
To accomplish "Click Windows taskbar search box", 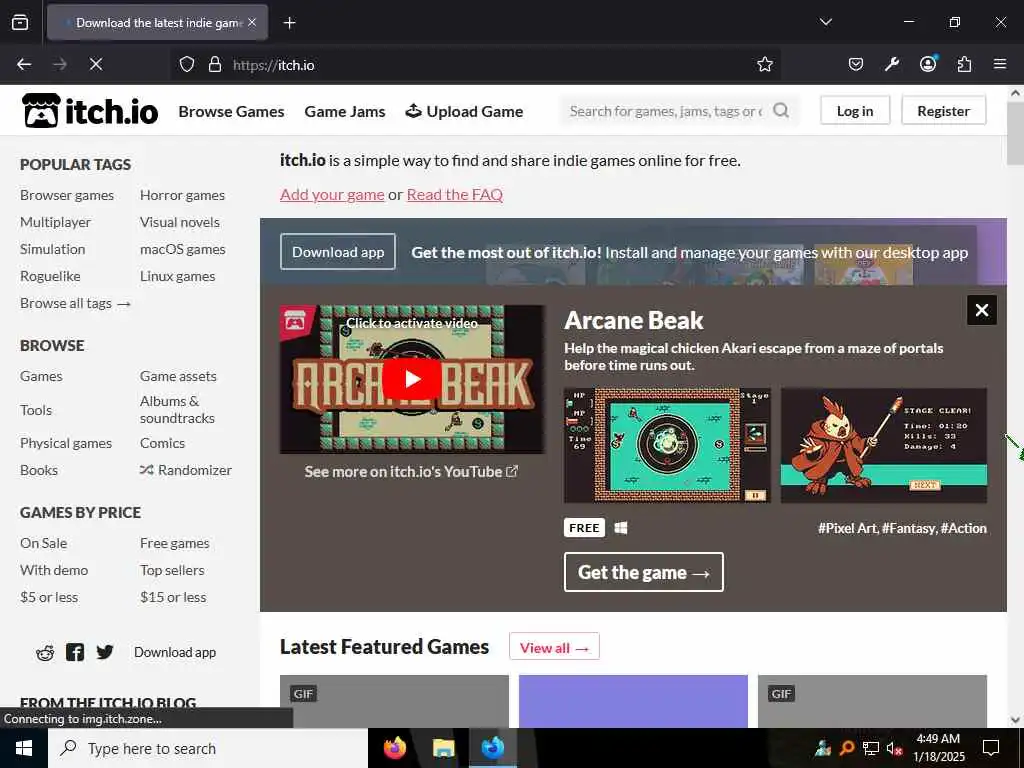I will 208,748.
